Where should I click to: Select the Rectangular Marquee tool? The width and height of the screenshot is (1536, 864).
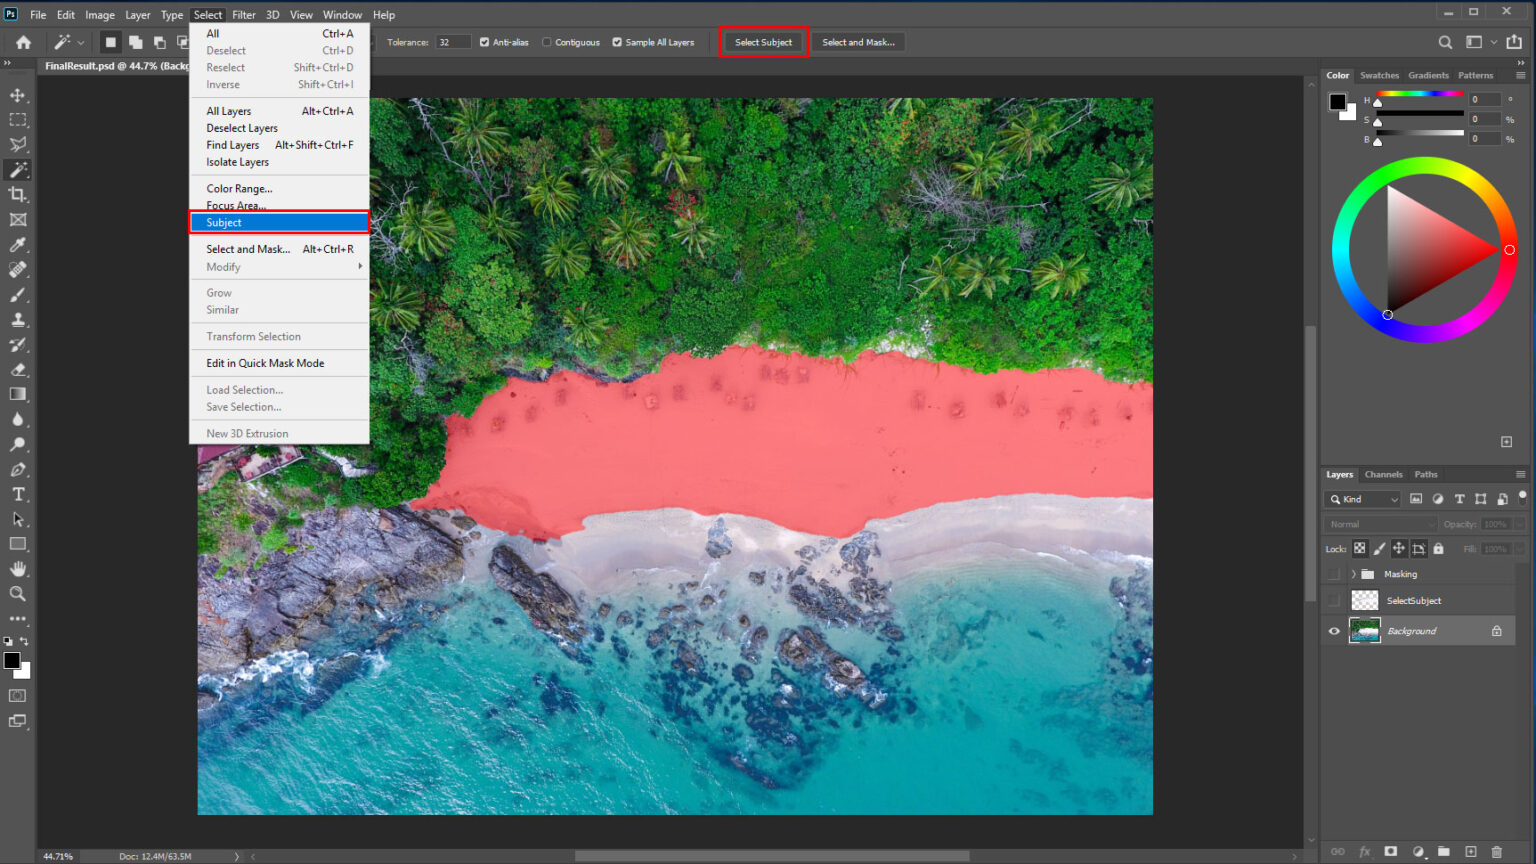pos(15,120)
